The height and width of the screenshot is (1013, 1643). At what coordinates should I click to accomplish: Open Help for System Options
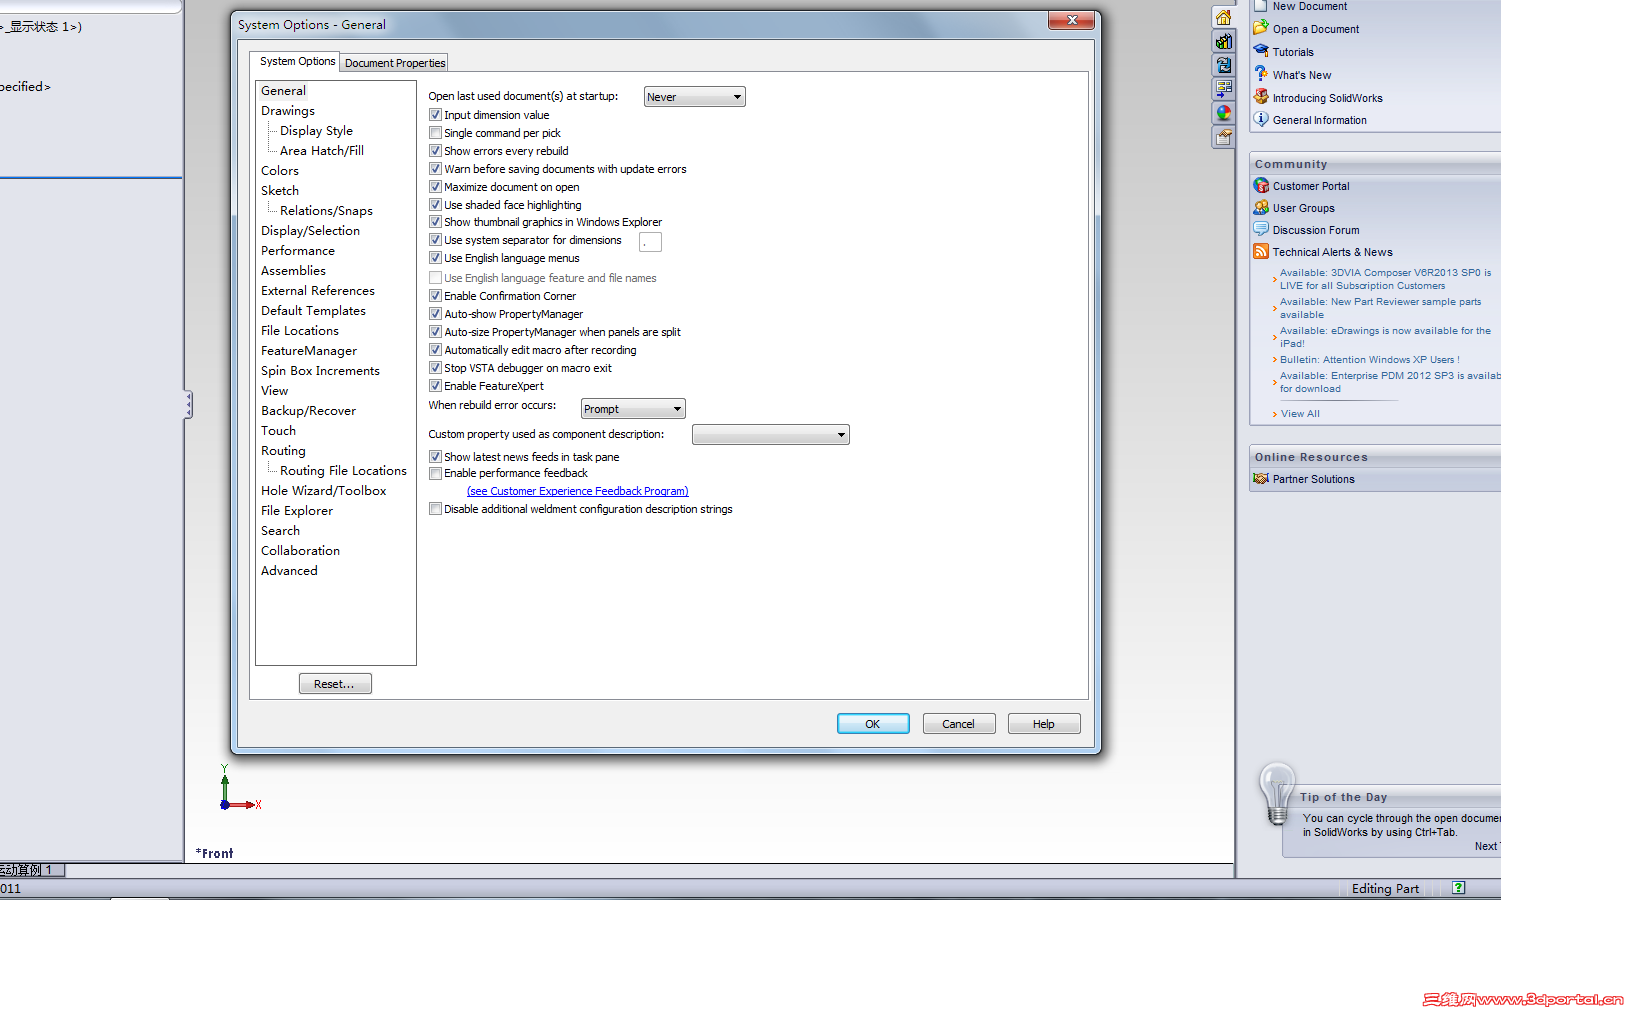tap(1044, 724)
